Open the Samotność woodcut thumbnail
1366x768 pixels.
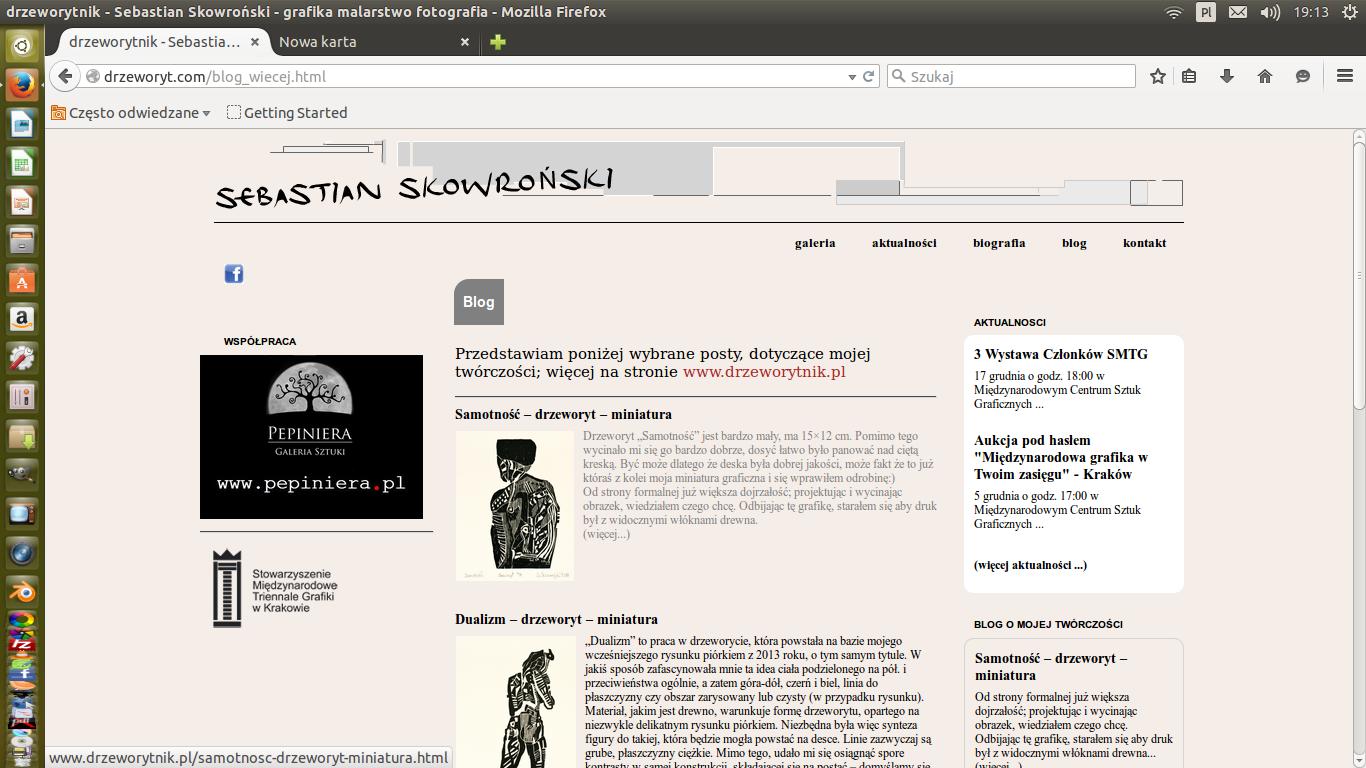tap(515, 506)
